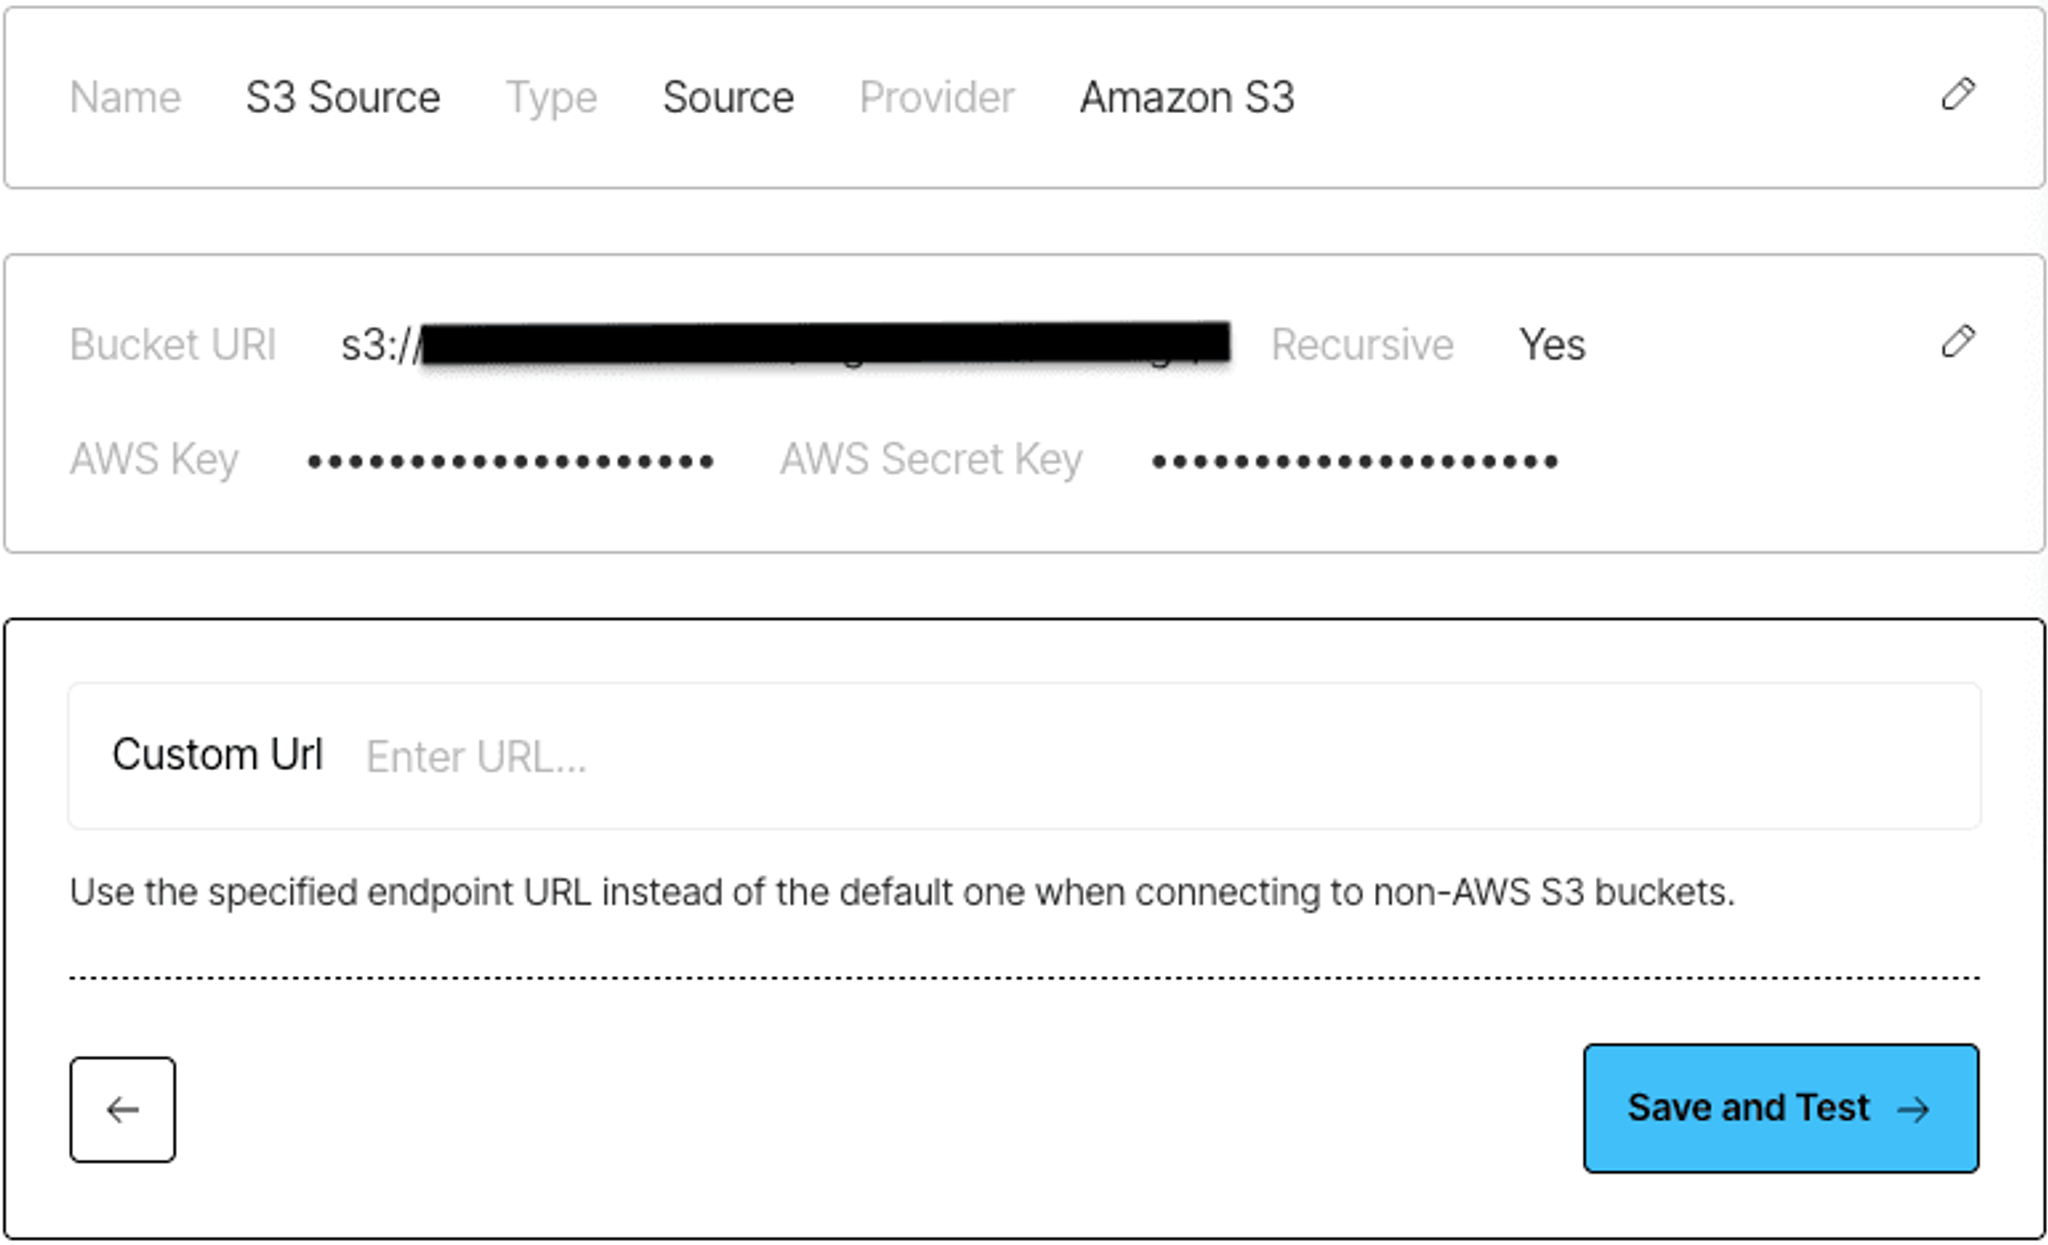Select the S3 Source name value
The image size is (2048, 1245).
click(x=343, y=97)
